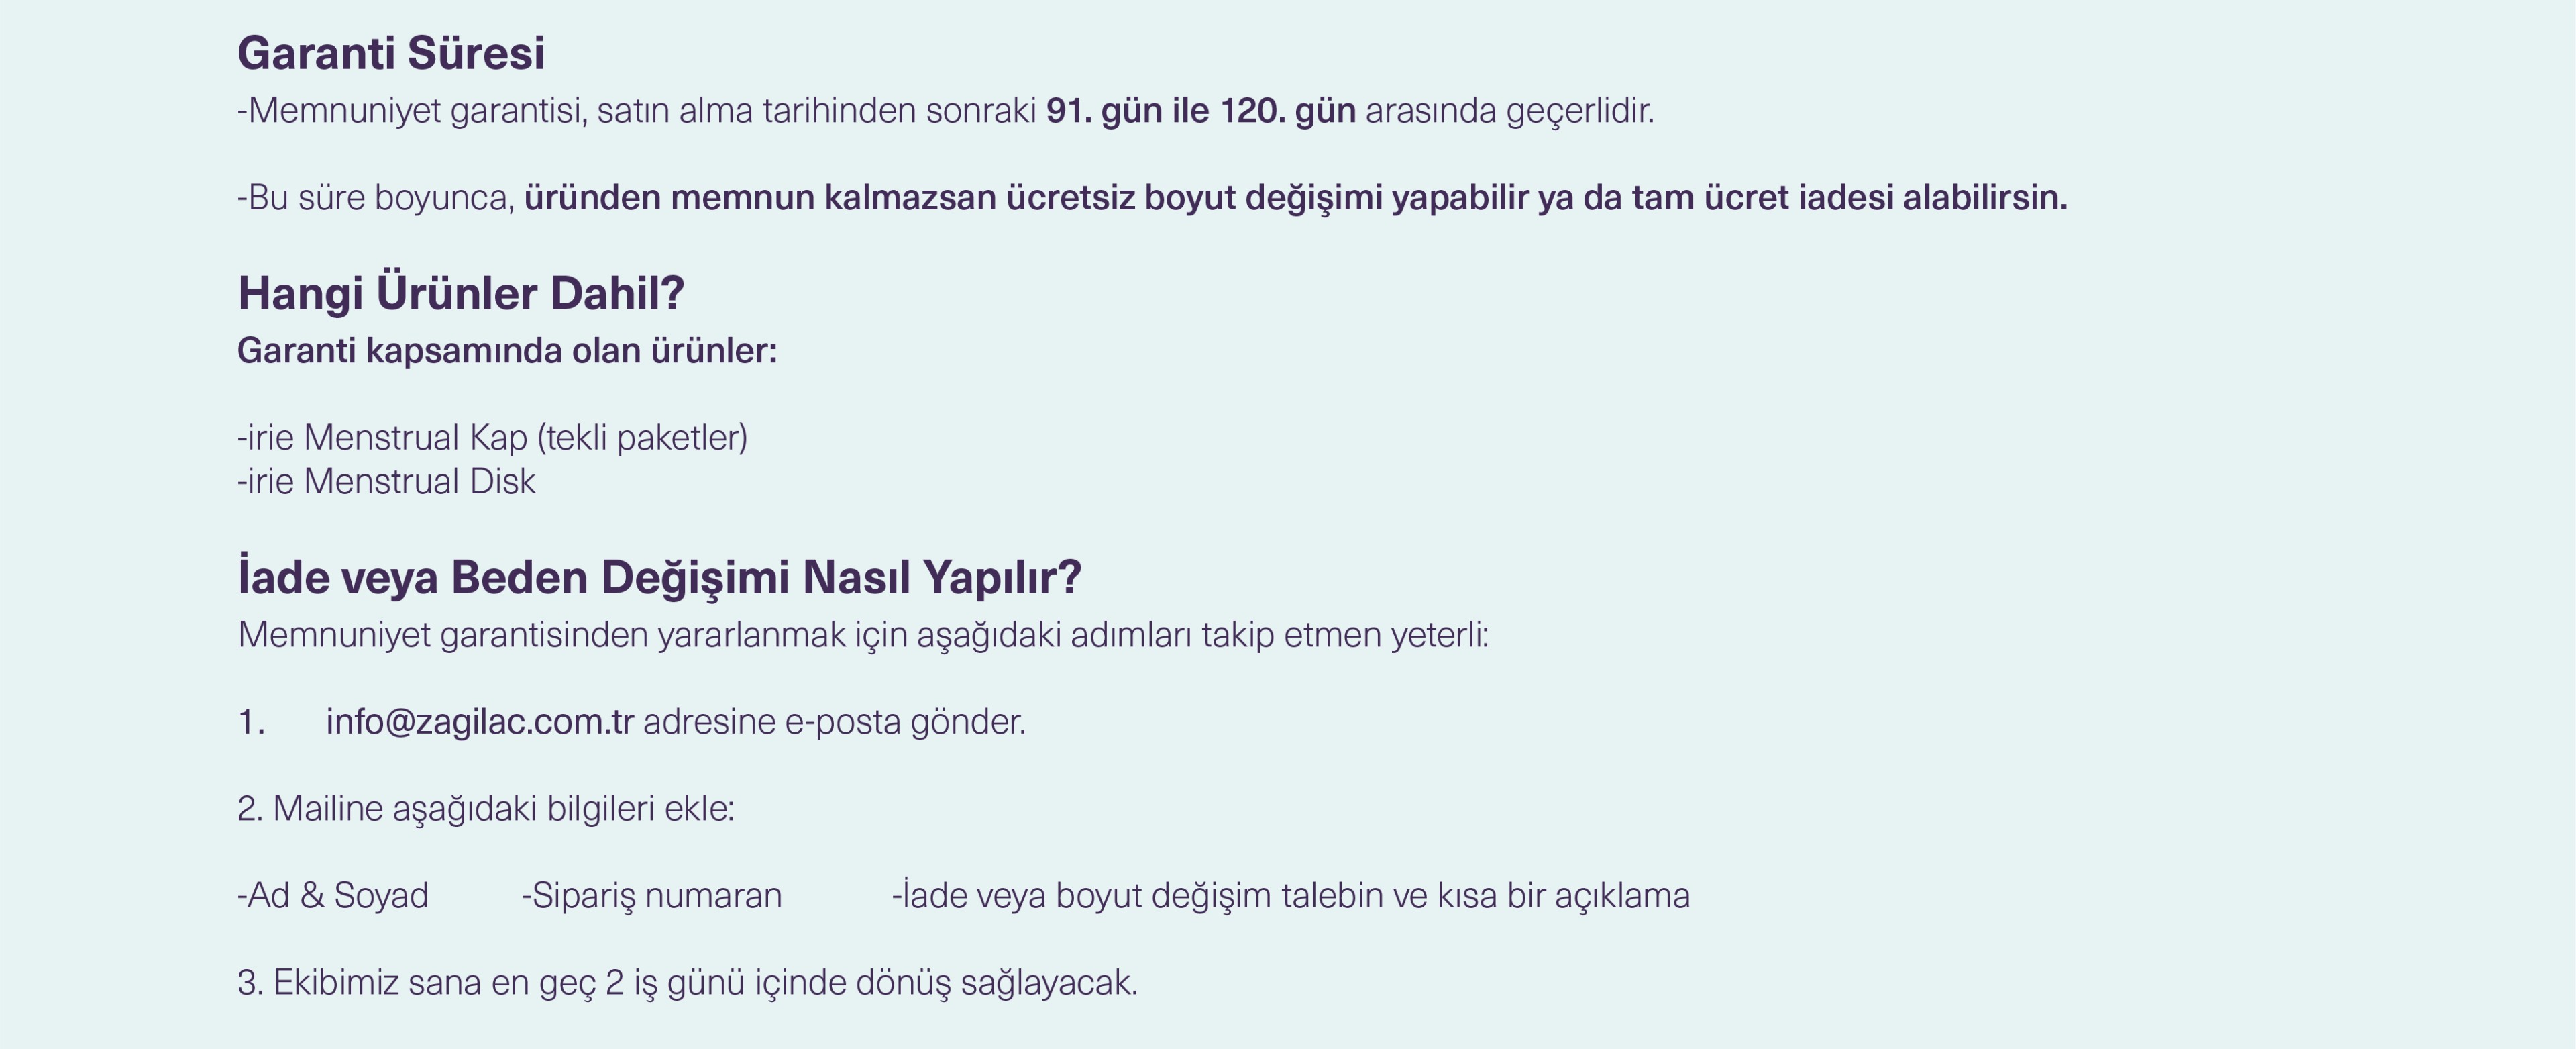Click the İade veya boyut değişim talebin text
The height and width of the screenshot is (1049, 2576).
click(1291, 895)
